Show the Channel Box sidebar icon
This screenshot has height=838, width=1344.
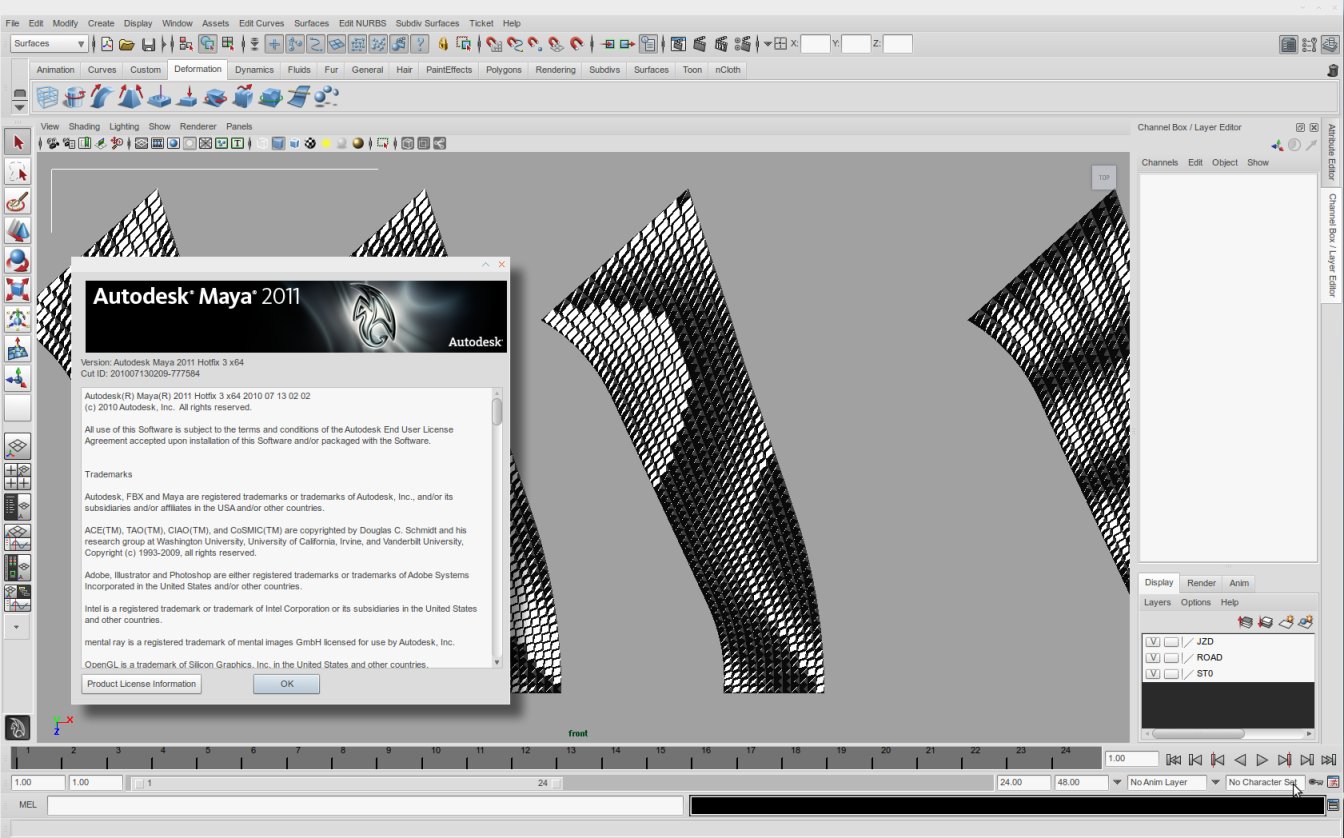coord(1329,44)
